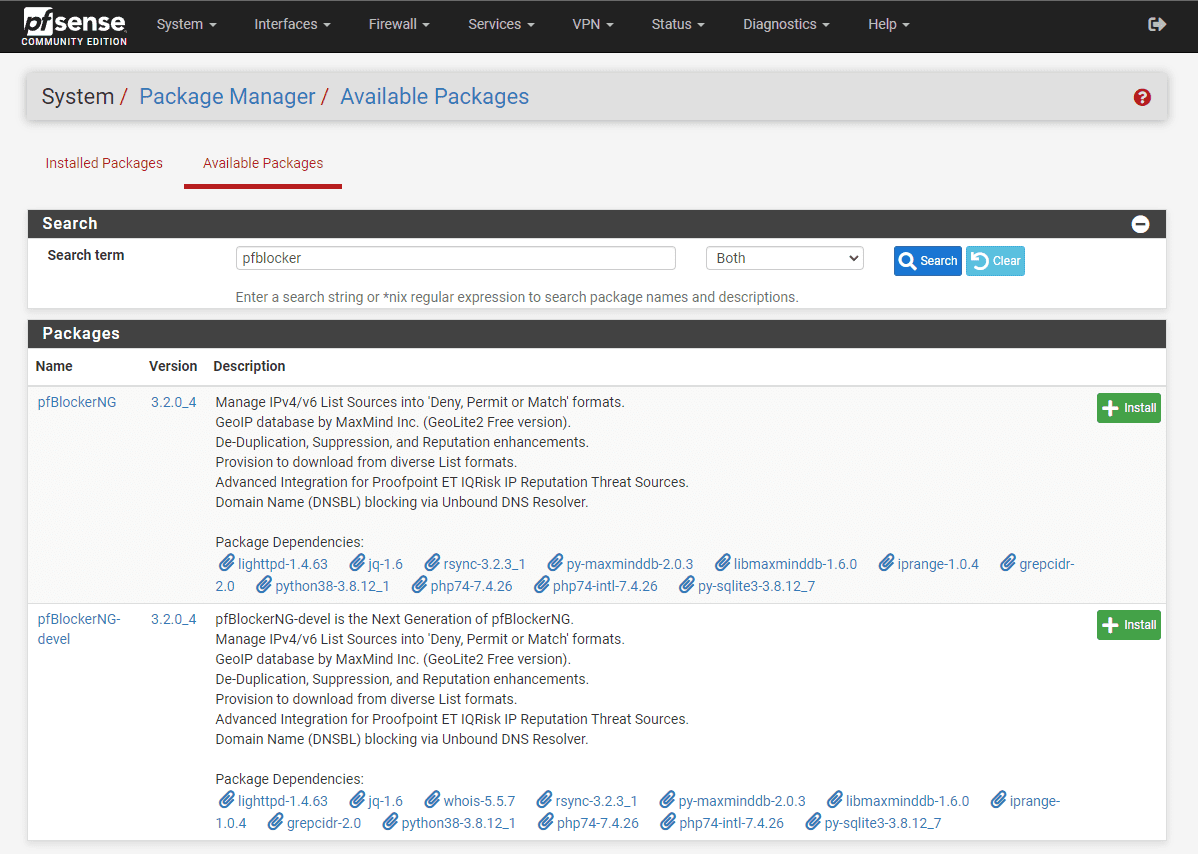The width and height of the screenshot is (1198, 854).
Task: Open php74-7.4.26 dependency under pfBlockerNG-devel
Action: click(x=588, y=823)
